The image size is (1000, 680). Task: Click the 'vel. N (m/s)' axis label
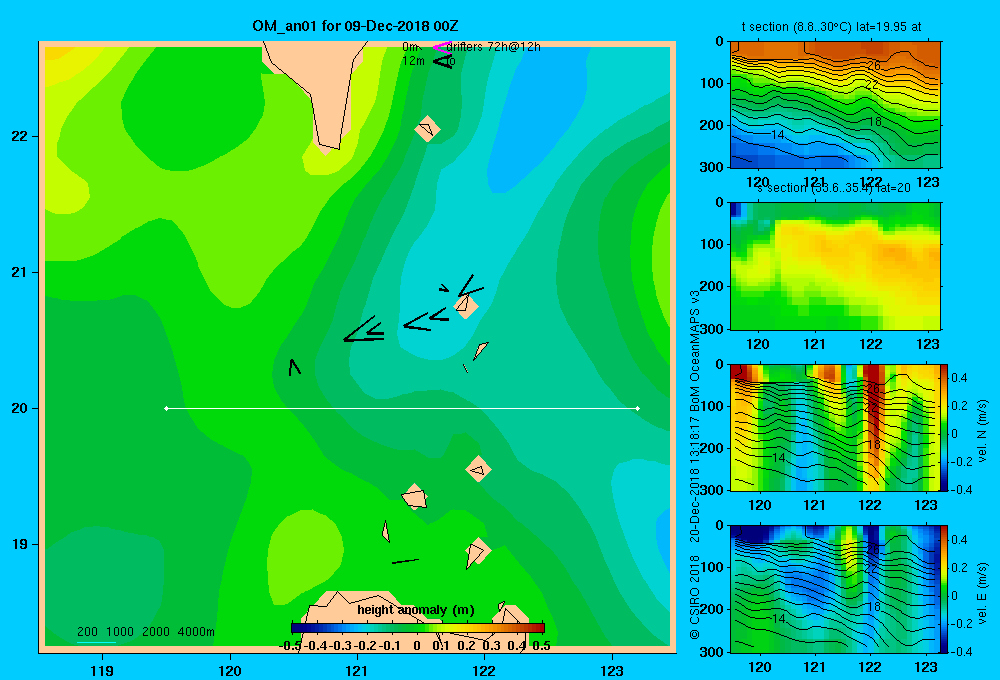(x=983, y=431)
